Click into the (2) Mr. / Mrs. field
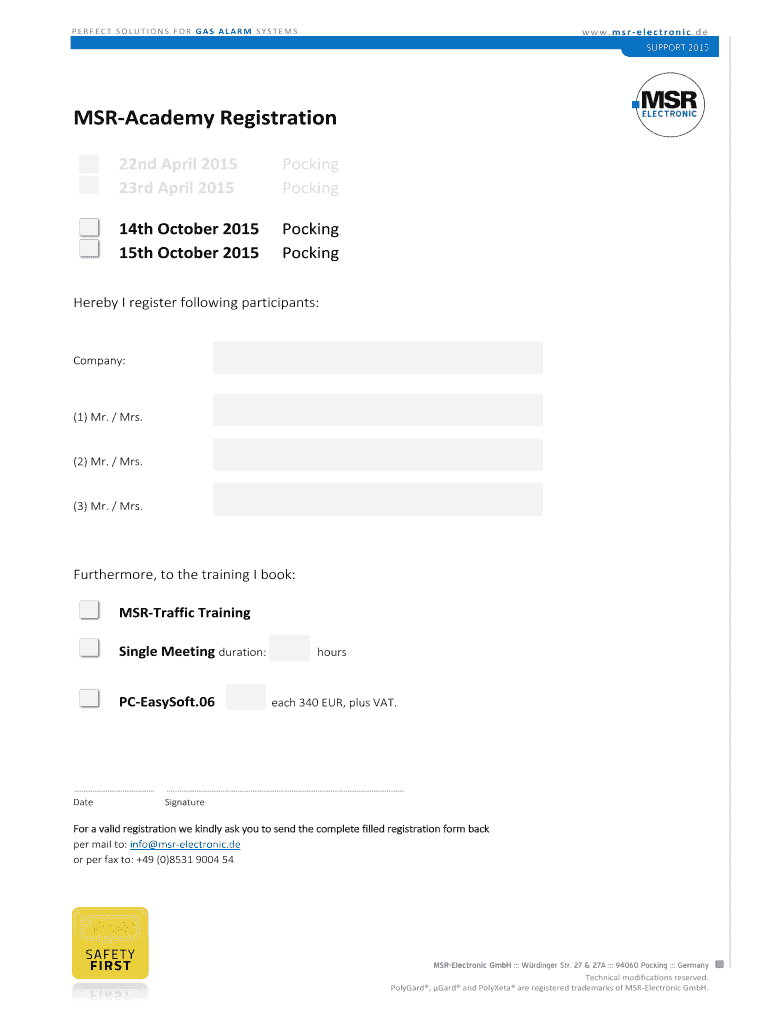Image resolution: width=770 pixels, height=1024 pixels. (377, 455)
